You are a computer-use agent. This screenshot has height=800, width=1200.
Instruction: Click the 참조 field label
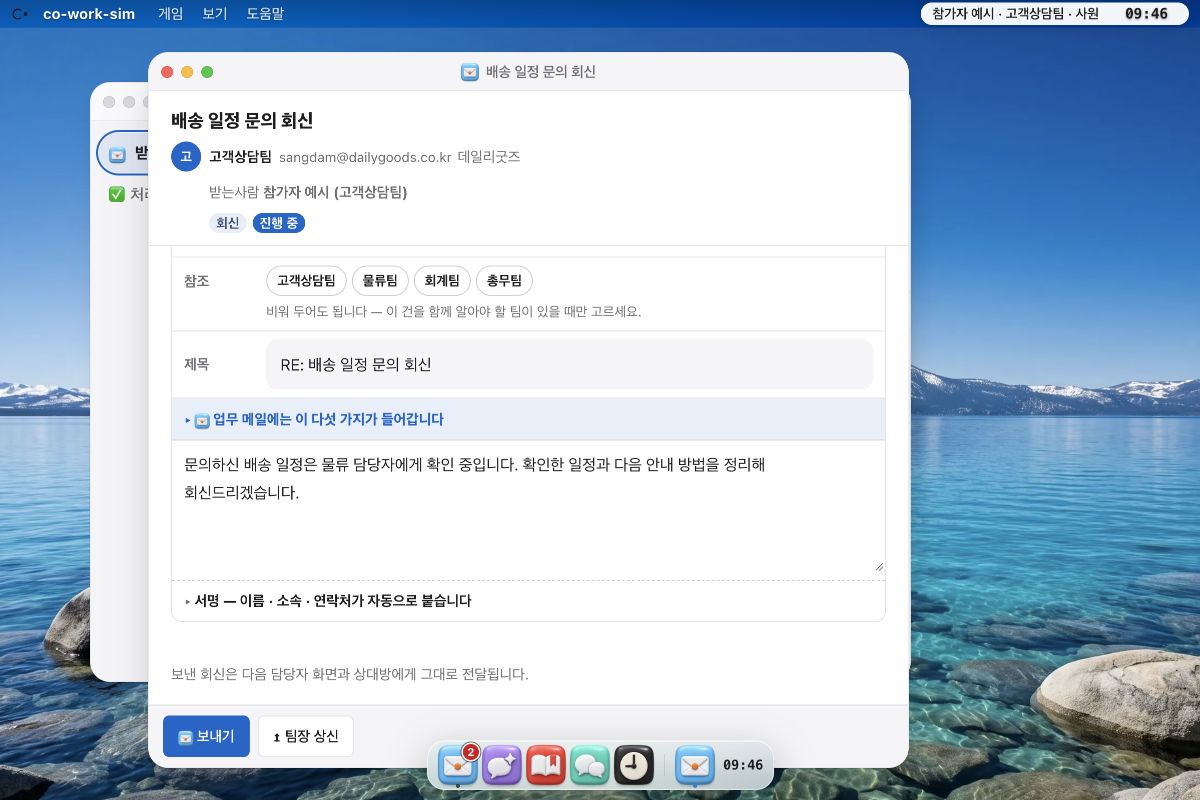(197, 281)
